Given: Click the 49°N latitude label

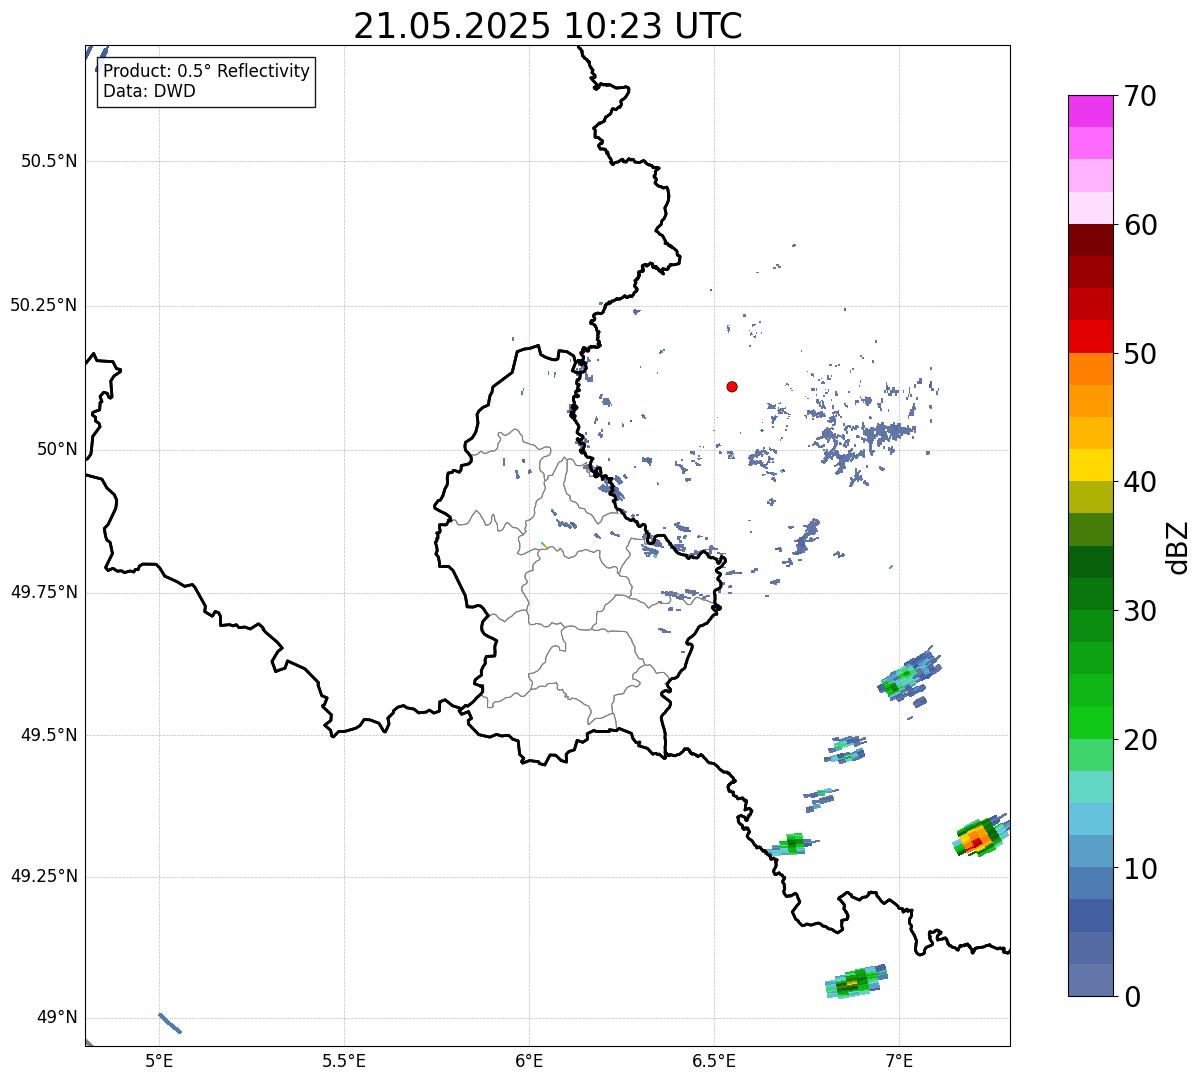Looking at the screenshot, I should click(x=57, y=1018).
